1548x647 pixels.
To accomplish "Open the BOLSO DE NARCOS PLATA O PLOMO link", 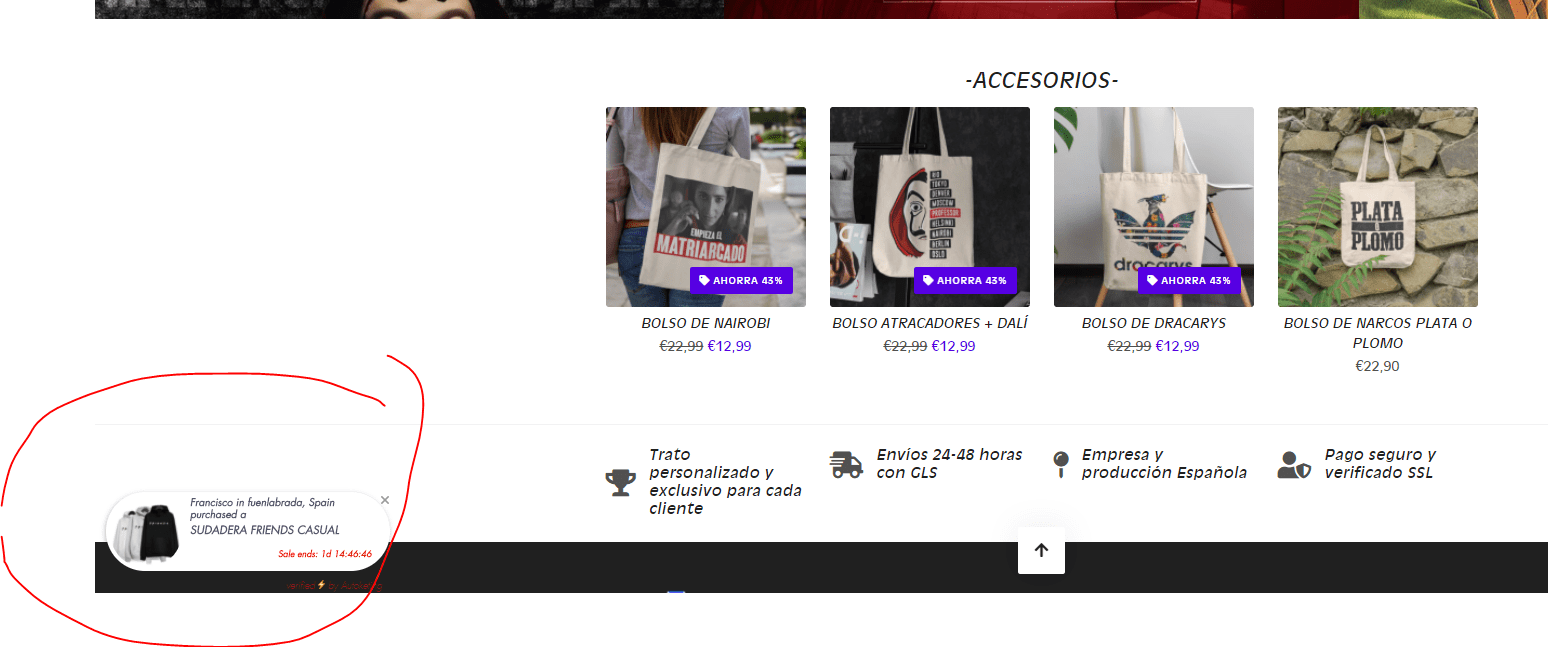I will (x=1378, y=333).
